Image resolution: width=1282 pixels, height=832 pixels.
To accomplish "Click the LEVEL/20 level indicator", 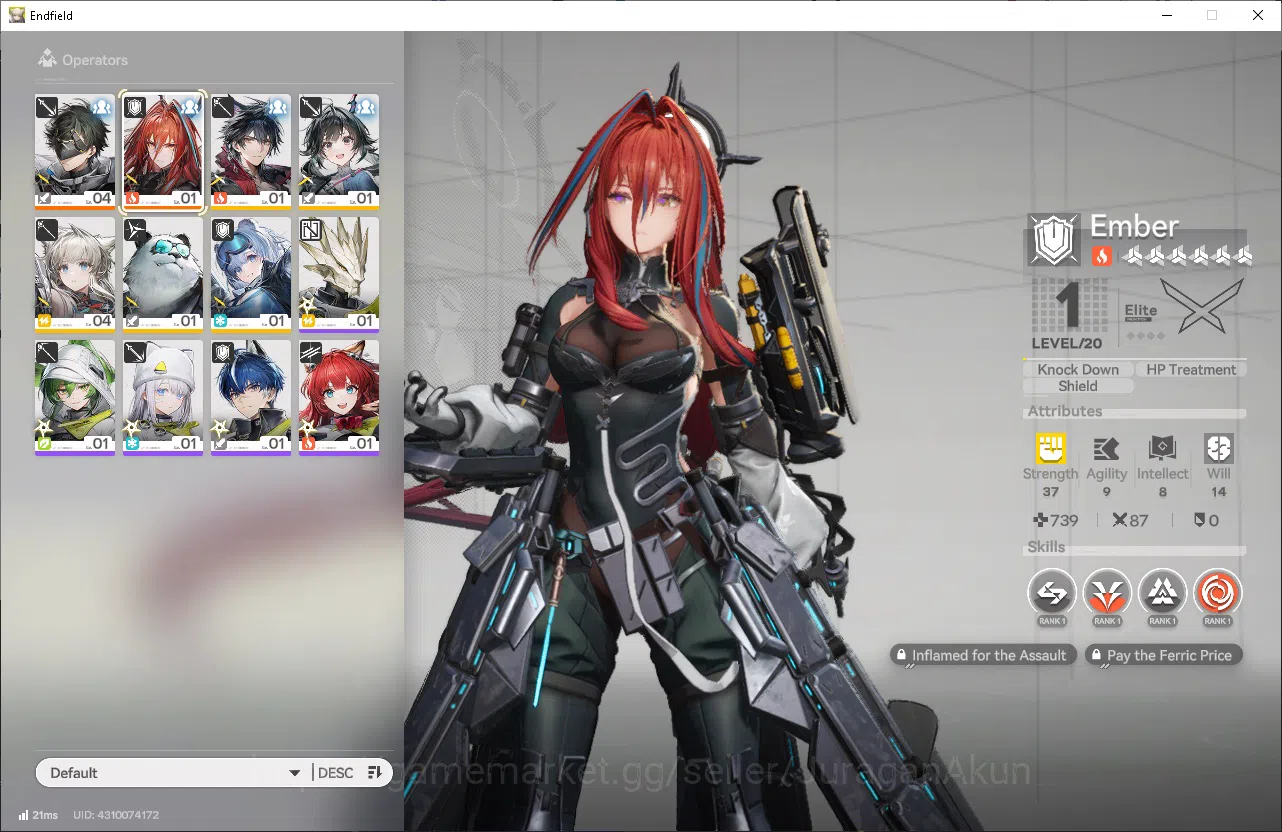I will tap(1068, 343).
